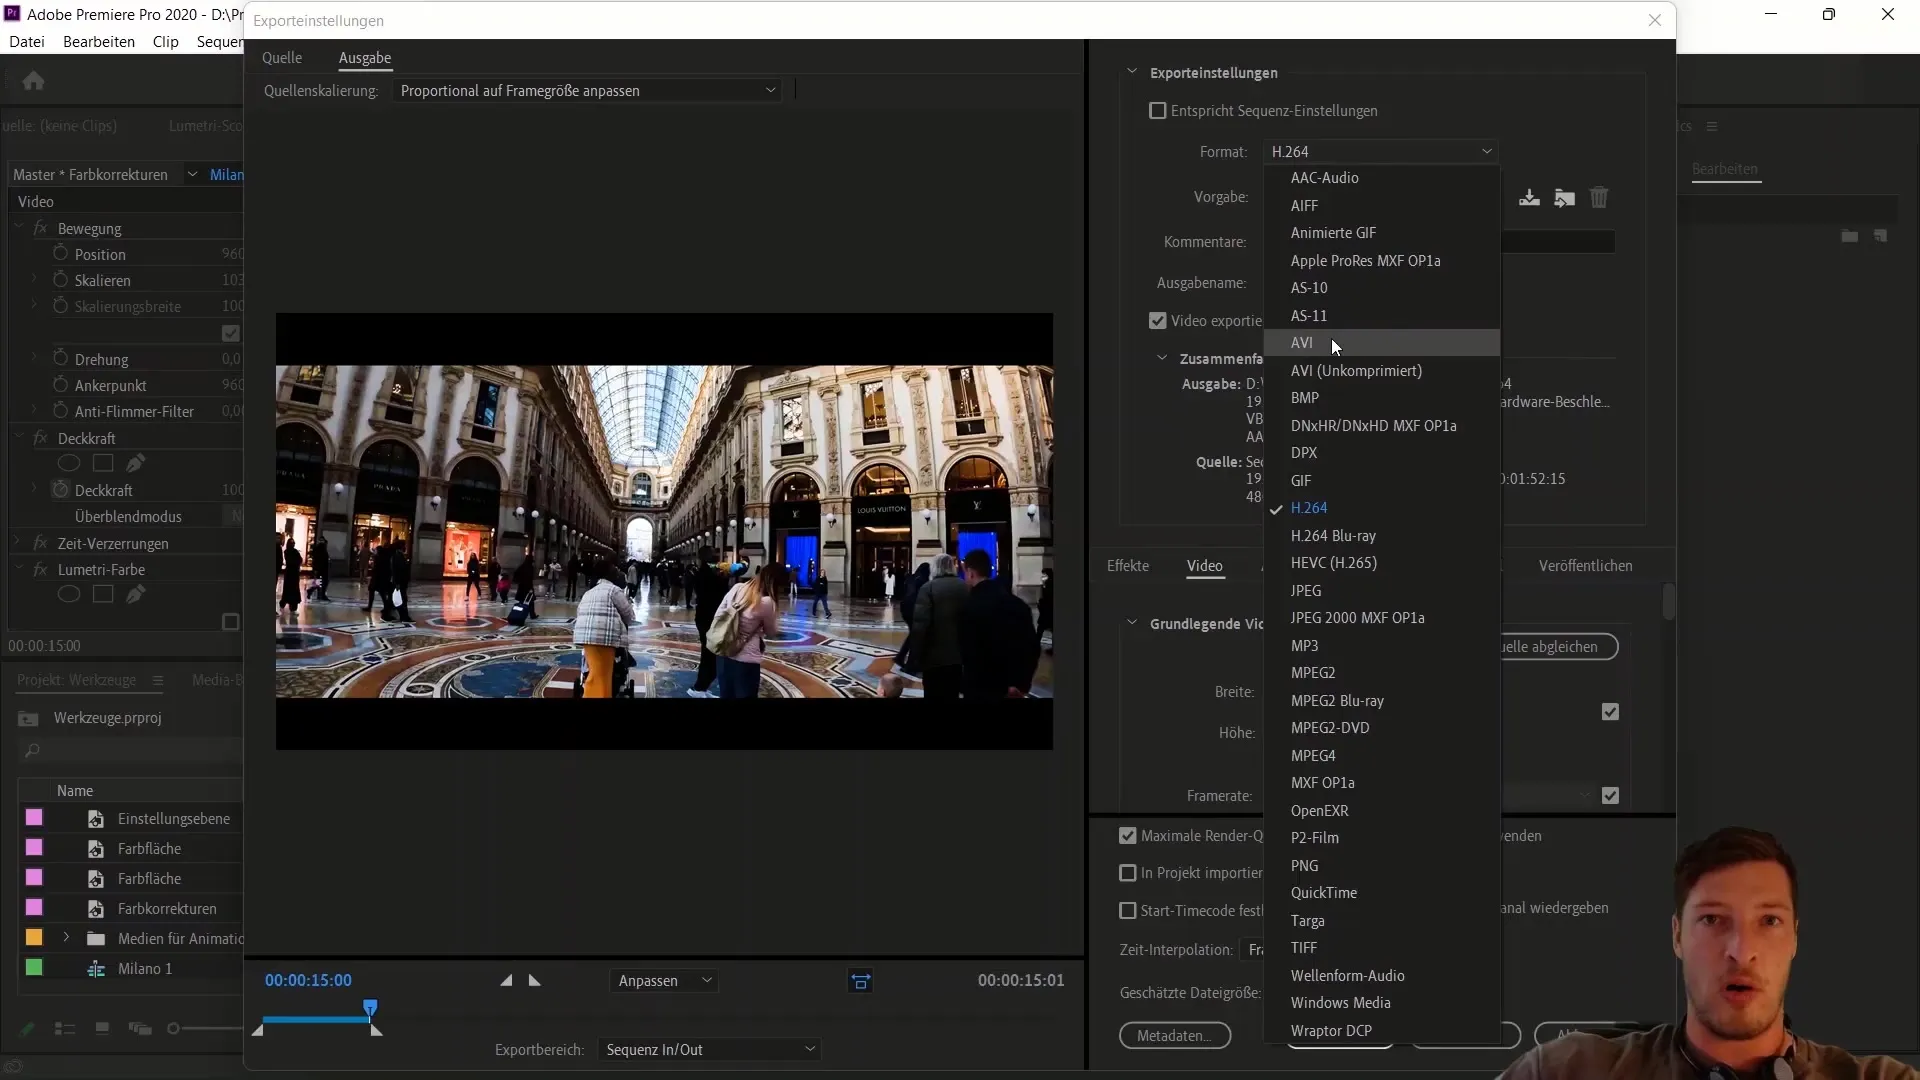Image resolution: width=1920 pixels, height=1080 pixels.
Task: Open the Anpassen zoom dropdown
Action: click(x=665, y=981)
